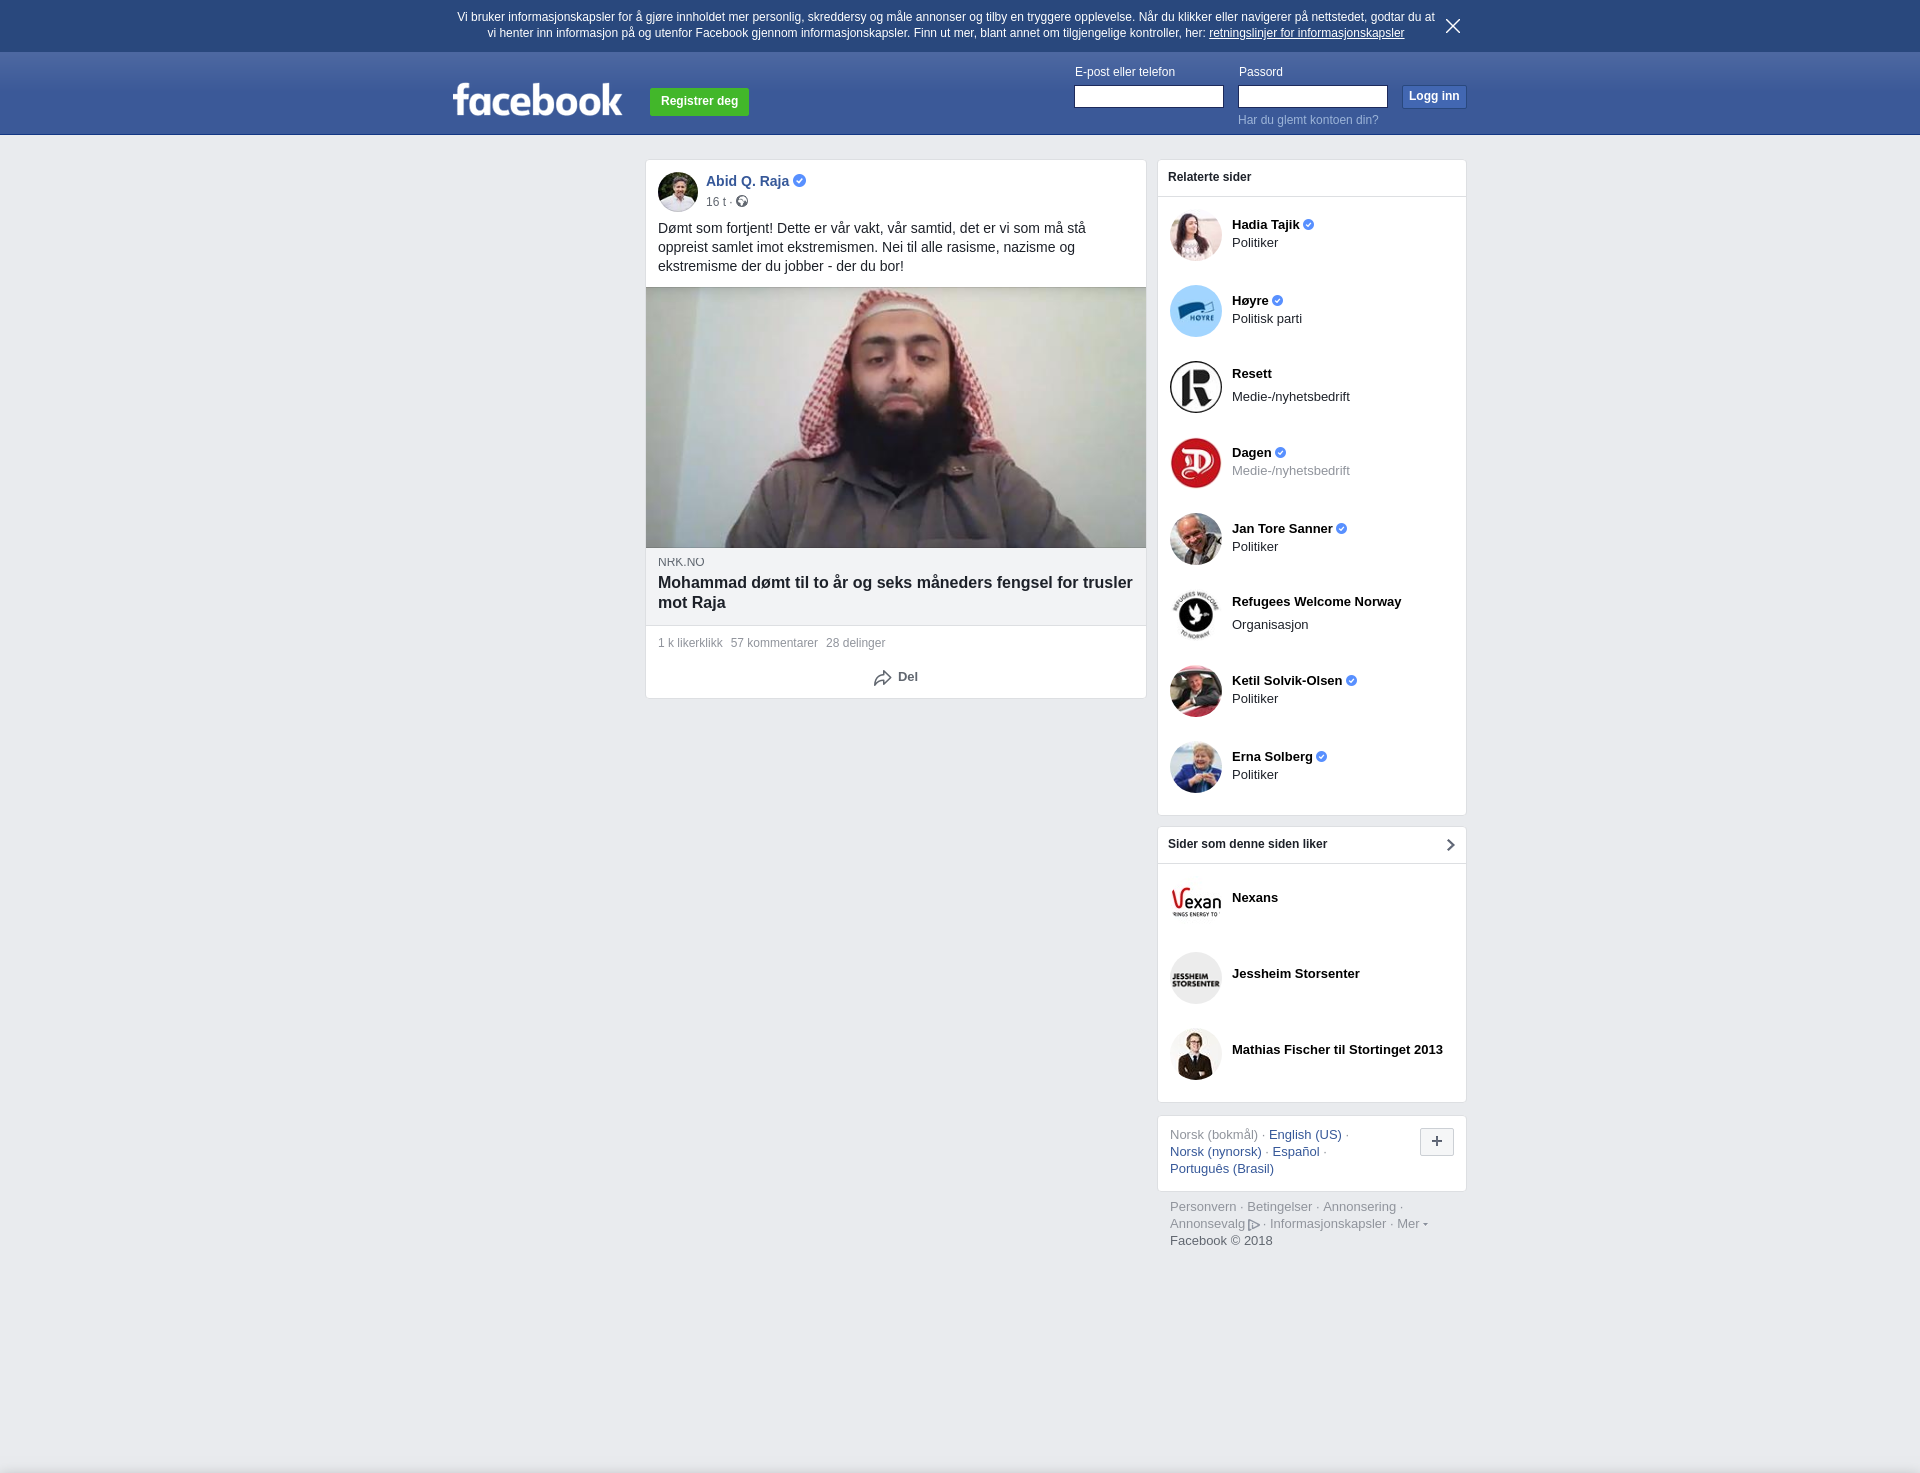Screen dimensions: 1920x1473
Task: Open the Dagen page link
Action: [x=1251, y=453]
